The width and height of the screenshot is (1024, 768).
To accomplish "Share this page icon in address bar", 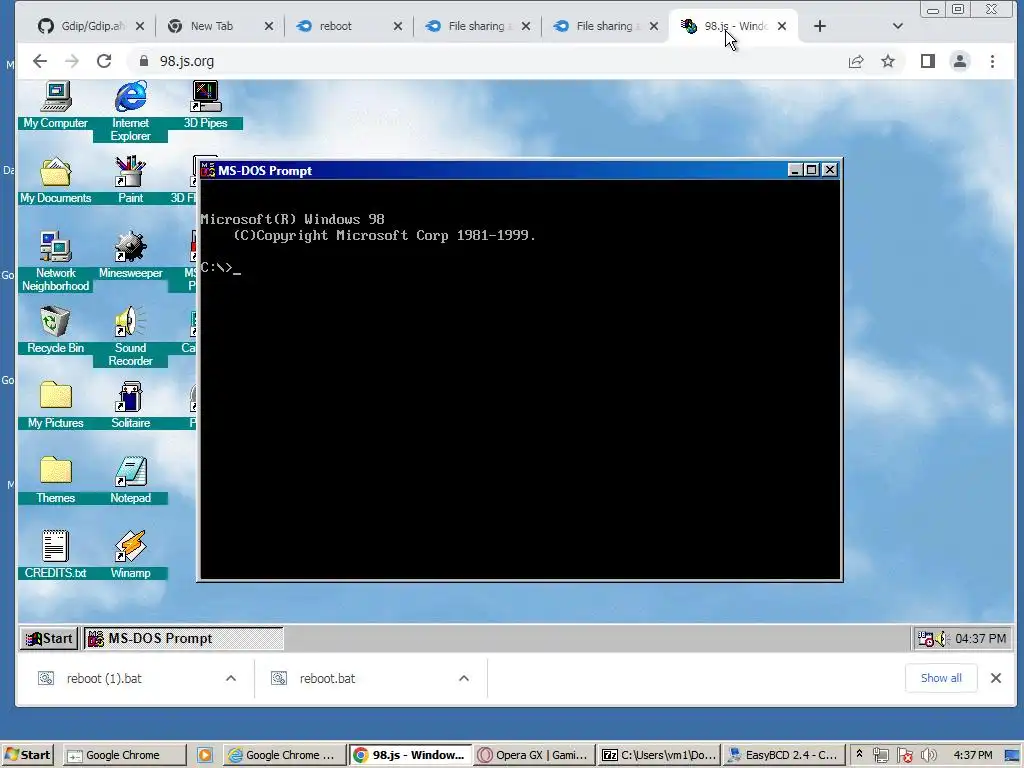I will click(x=856, y=61).
